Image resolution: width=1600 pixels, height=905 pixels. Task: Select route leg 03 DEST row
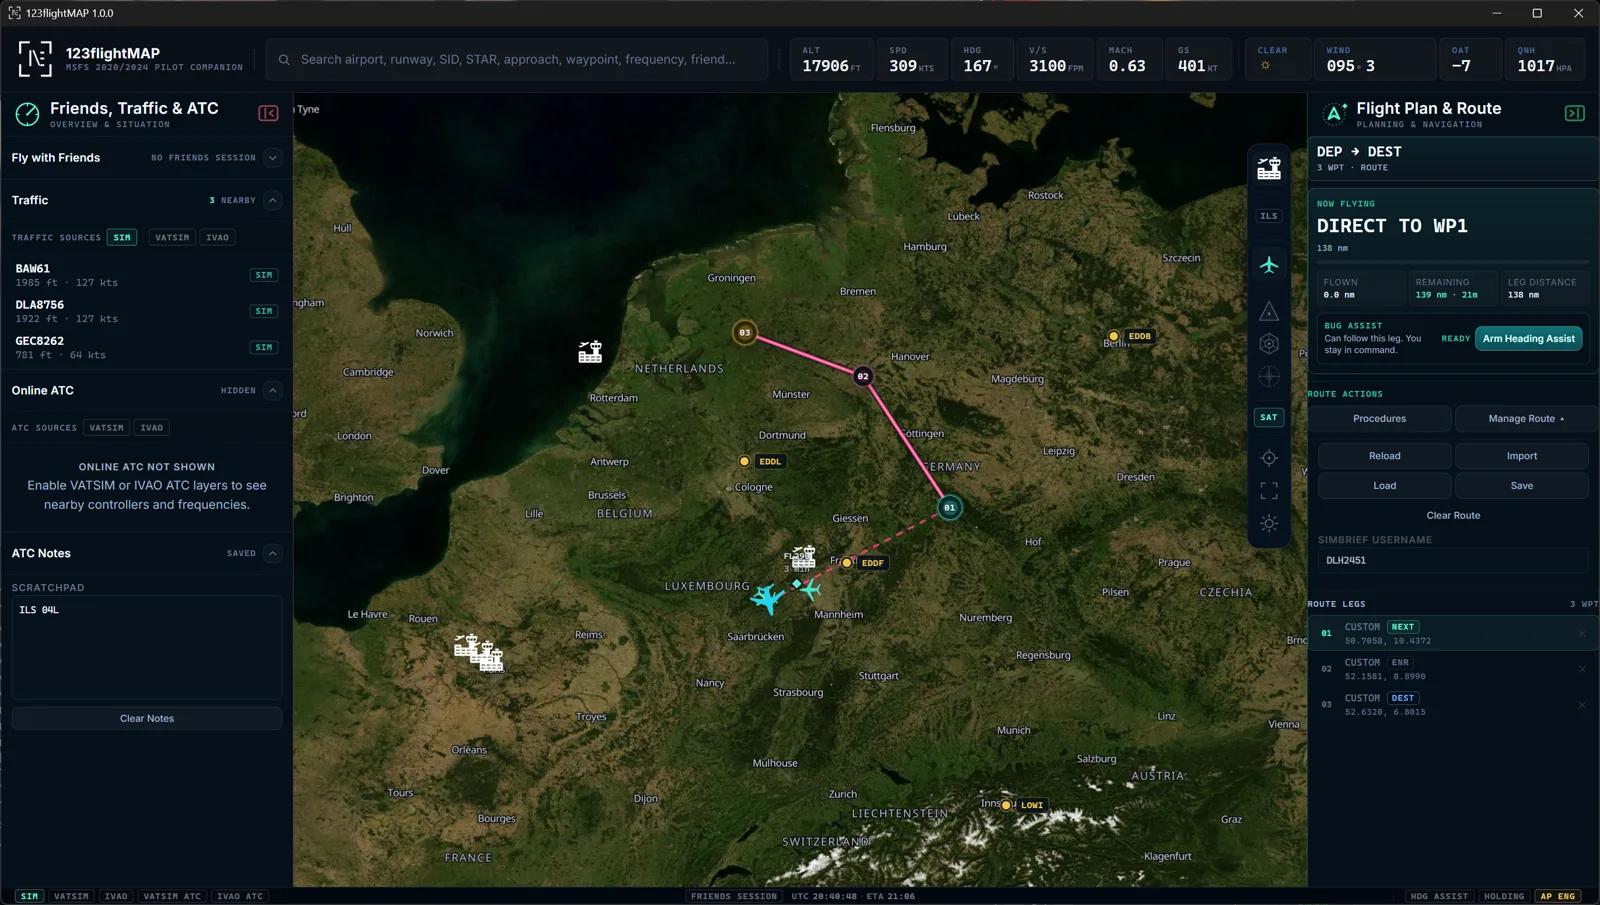click(1453, 705)
